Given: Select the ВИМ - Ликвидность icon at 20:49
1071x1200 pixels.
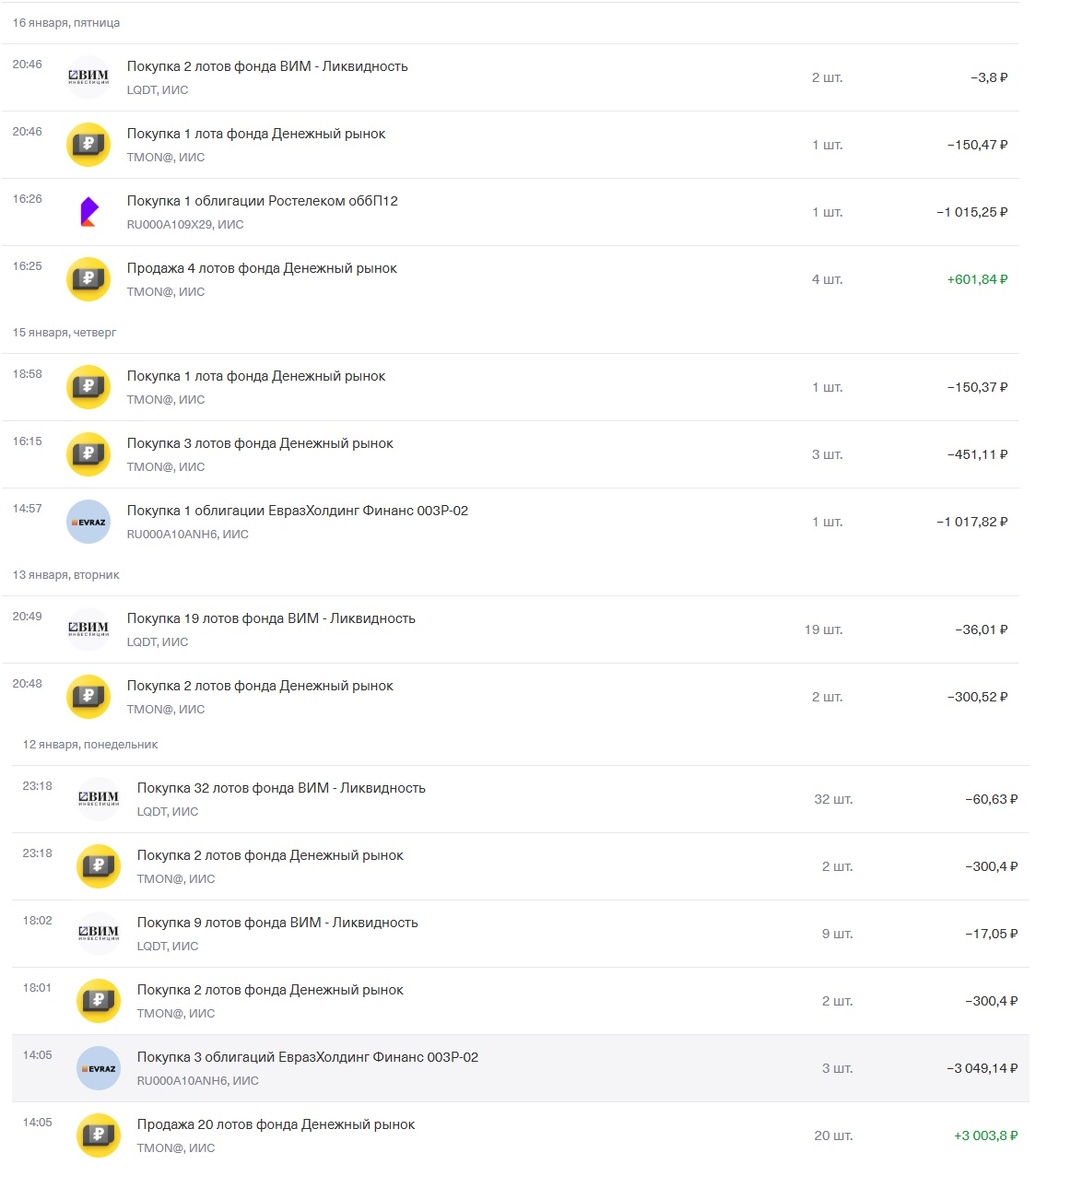Looking at the screenshot, I should click(88, 629).
